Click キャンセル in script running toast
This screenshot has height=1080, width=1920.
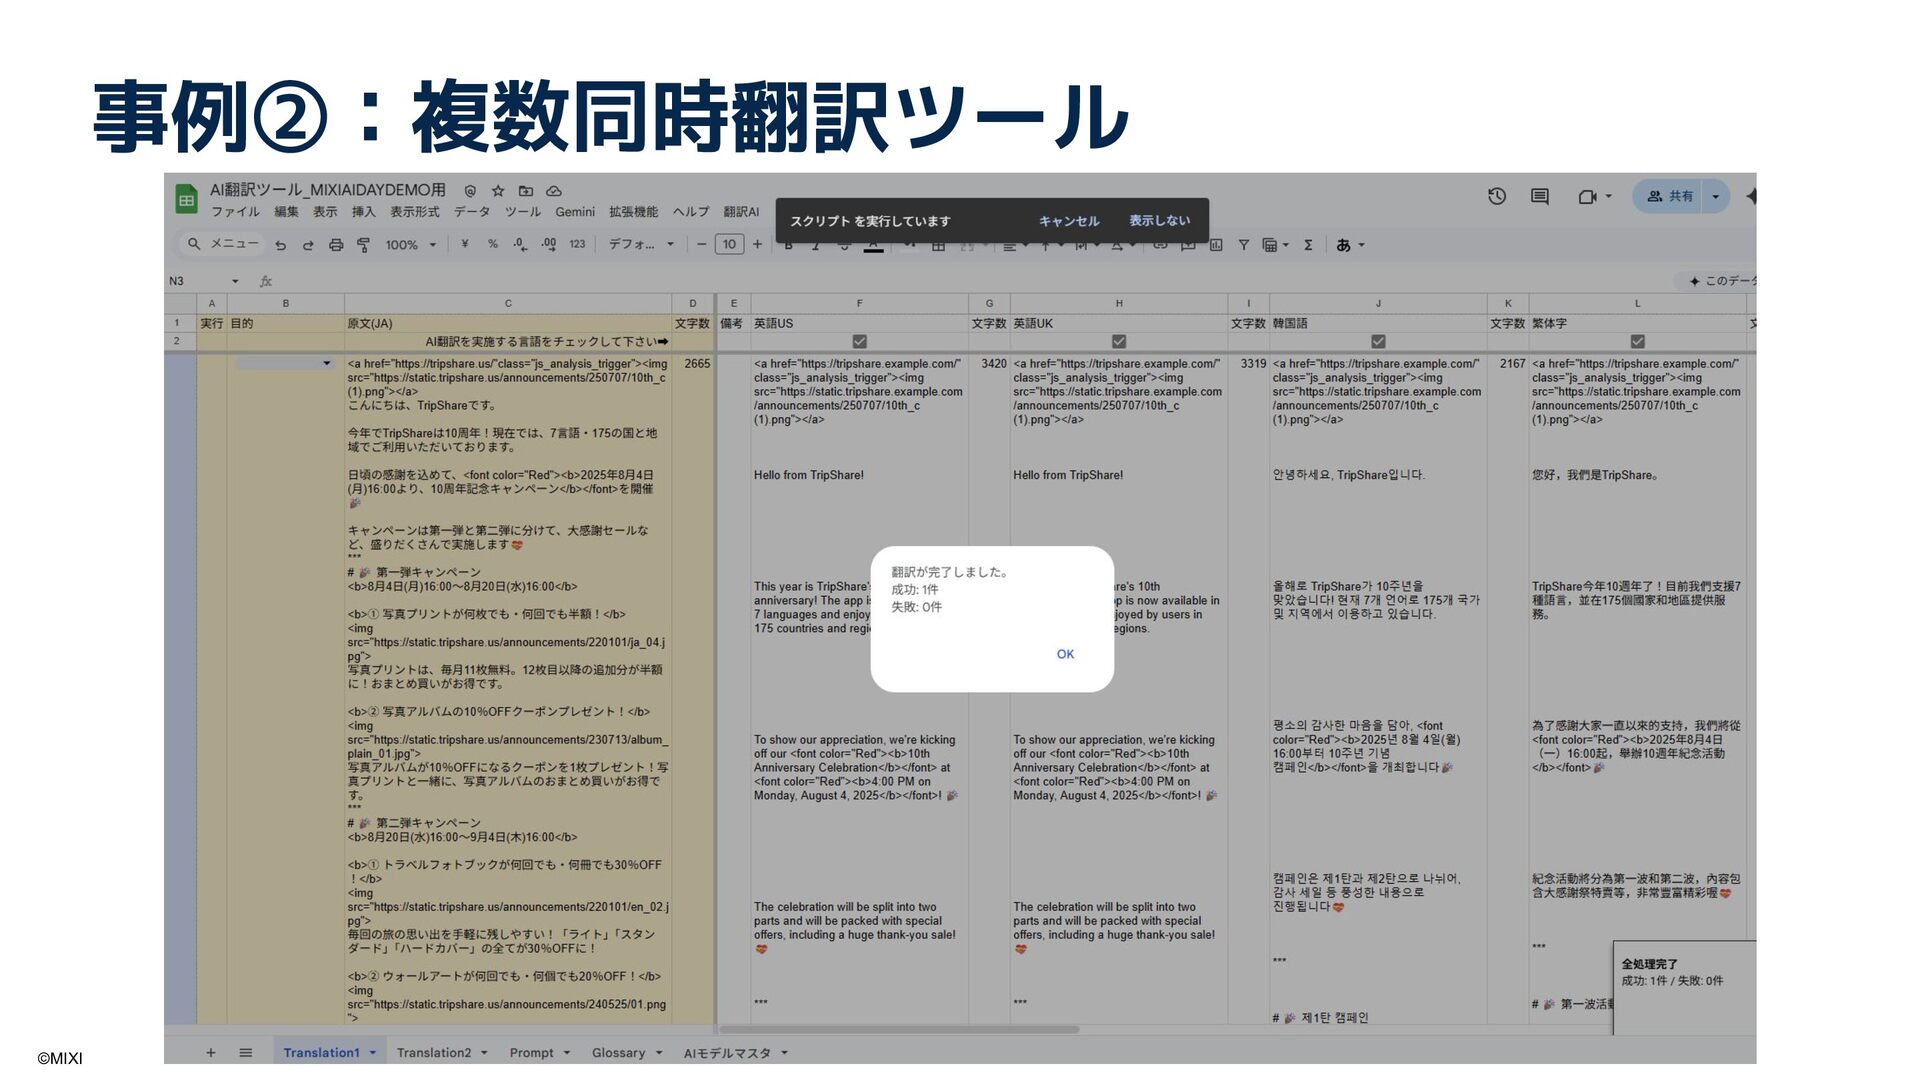pos(1068,221)
